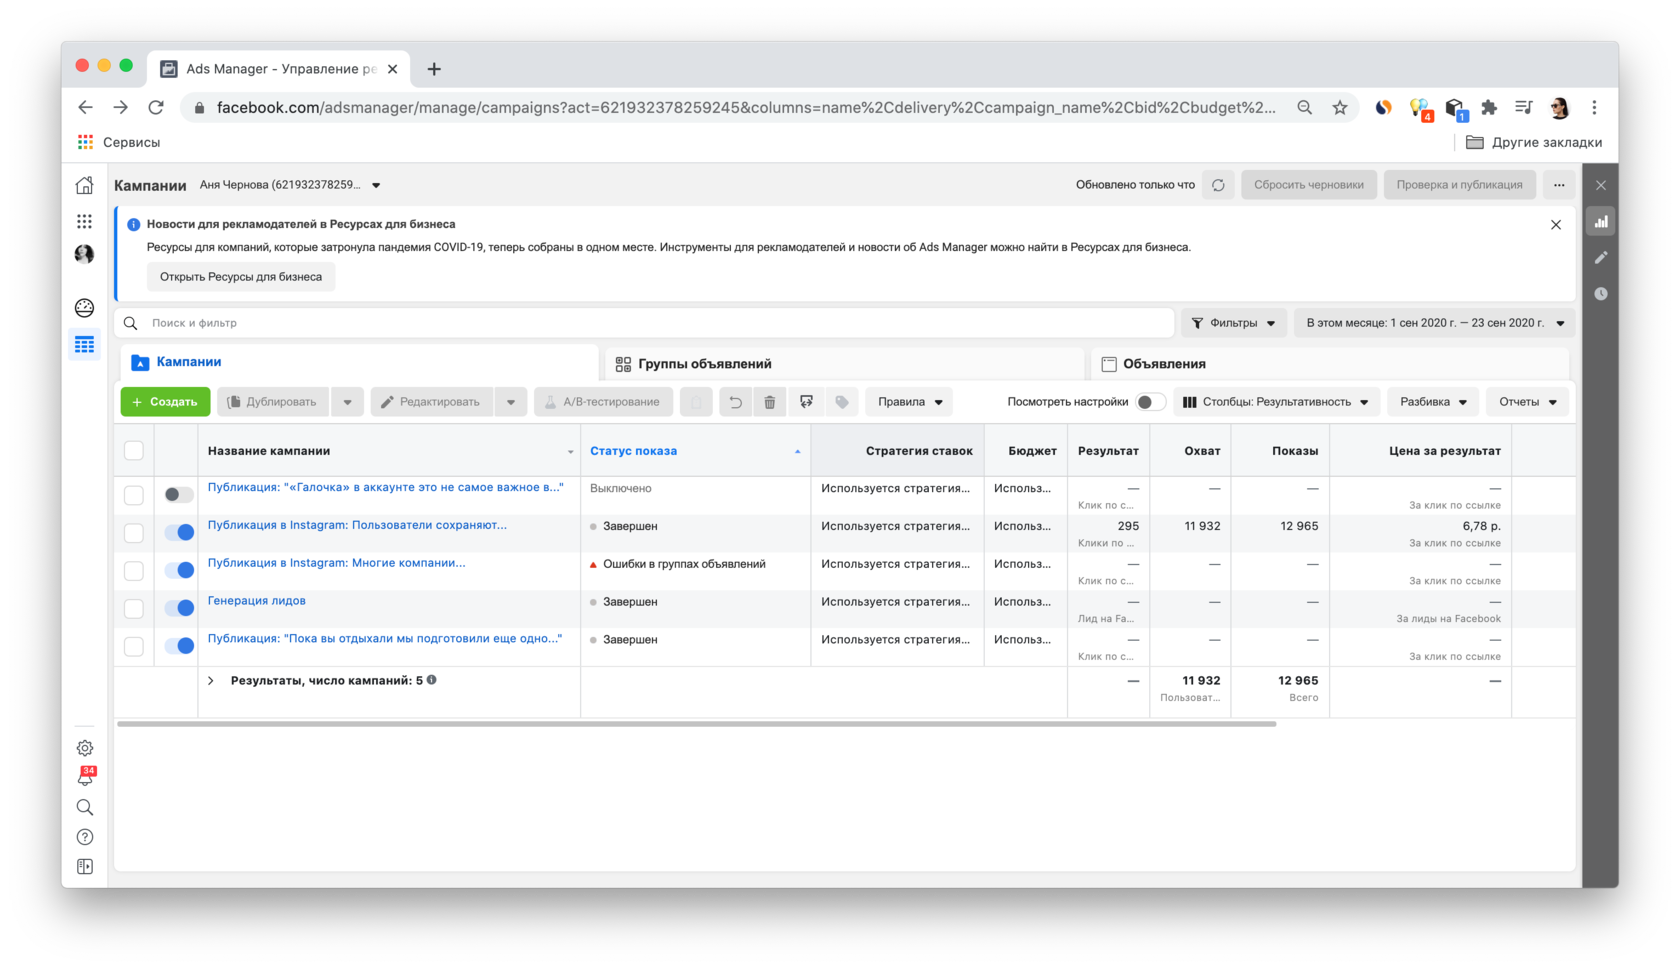Open the Правила dropdown
The image size is (1680, 969).
(909, 402)
